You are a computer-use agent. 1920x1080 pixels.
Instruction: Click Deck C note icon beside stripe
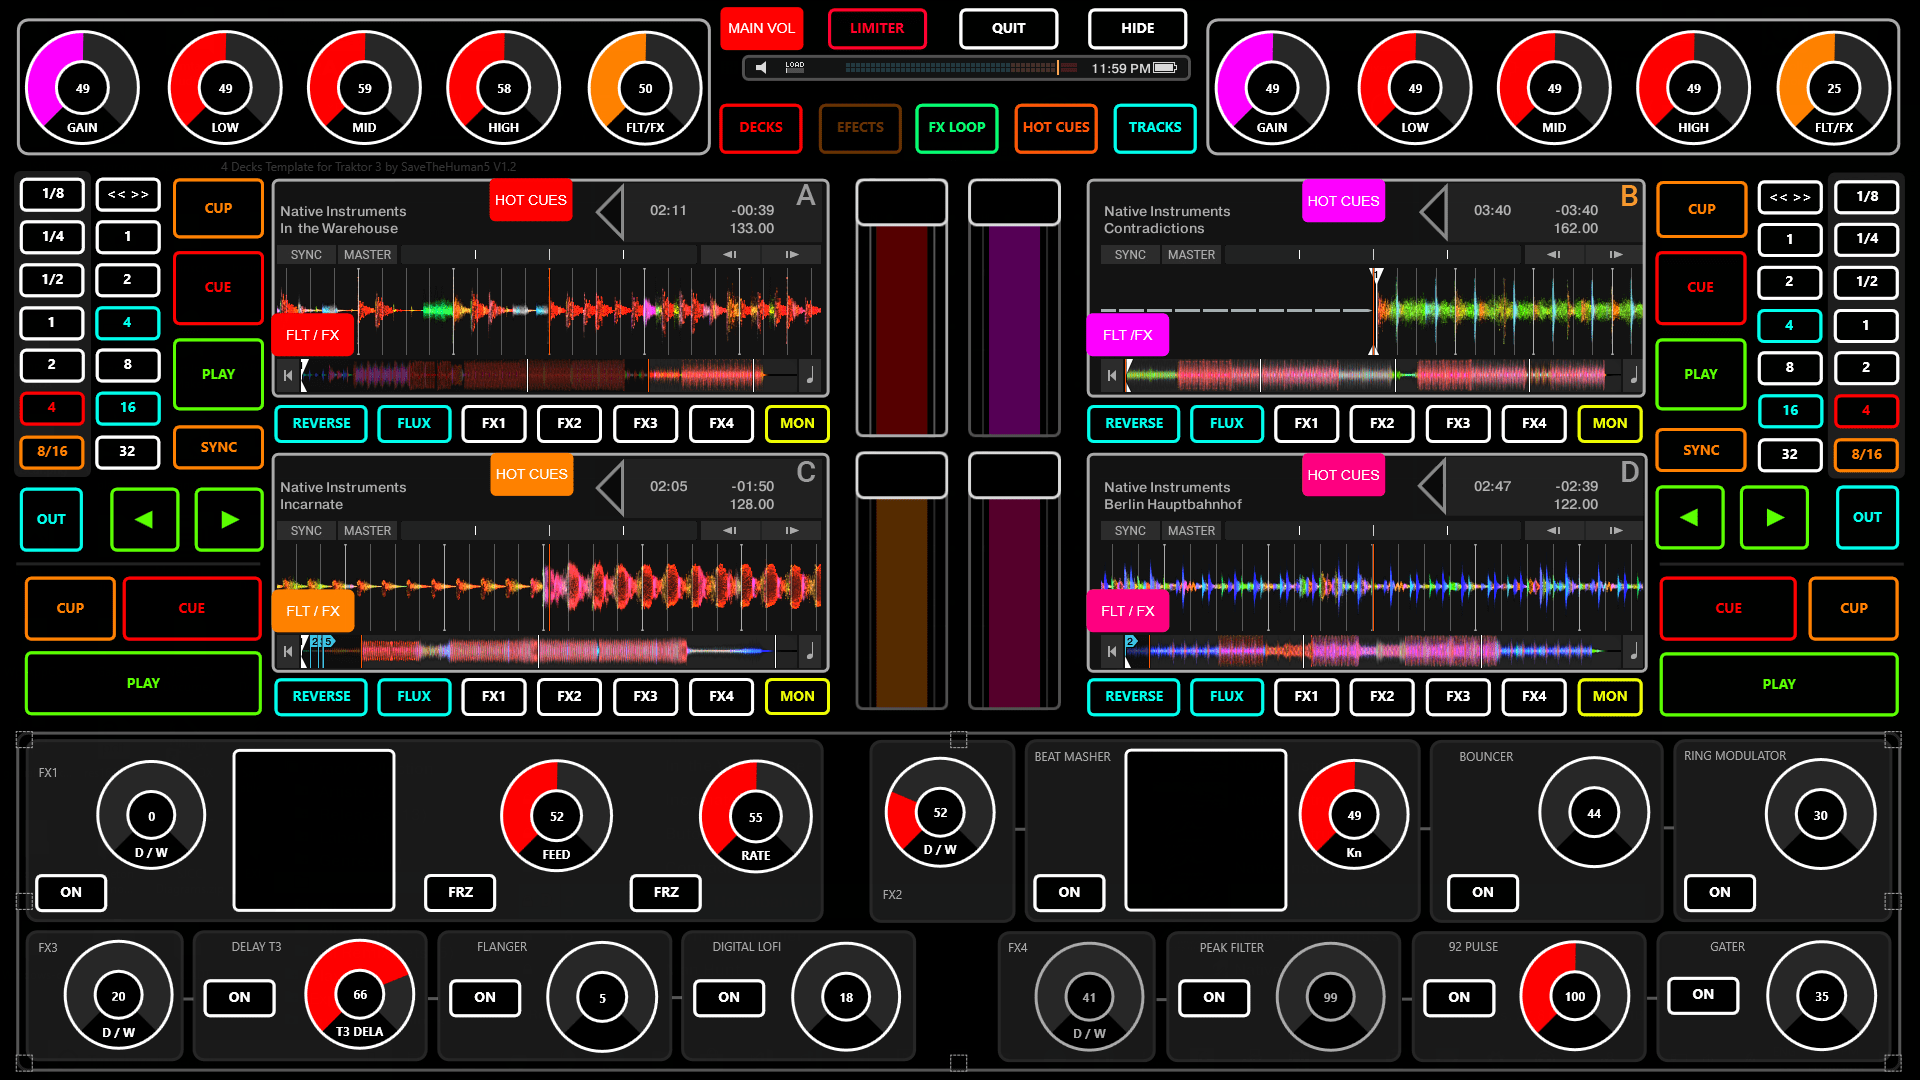(x=810, y=652)
